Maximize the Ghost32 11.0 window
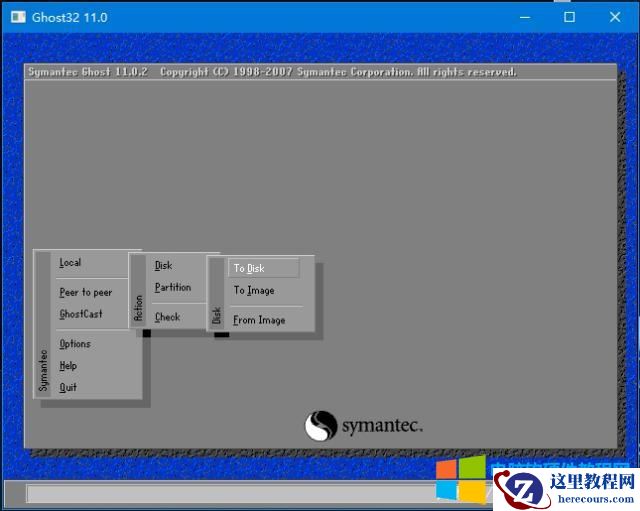The width and height of the screenshot is (640, 511). tap(569, 17)
